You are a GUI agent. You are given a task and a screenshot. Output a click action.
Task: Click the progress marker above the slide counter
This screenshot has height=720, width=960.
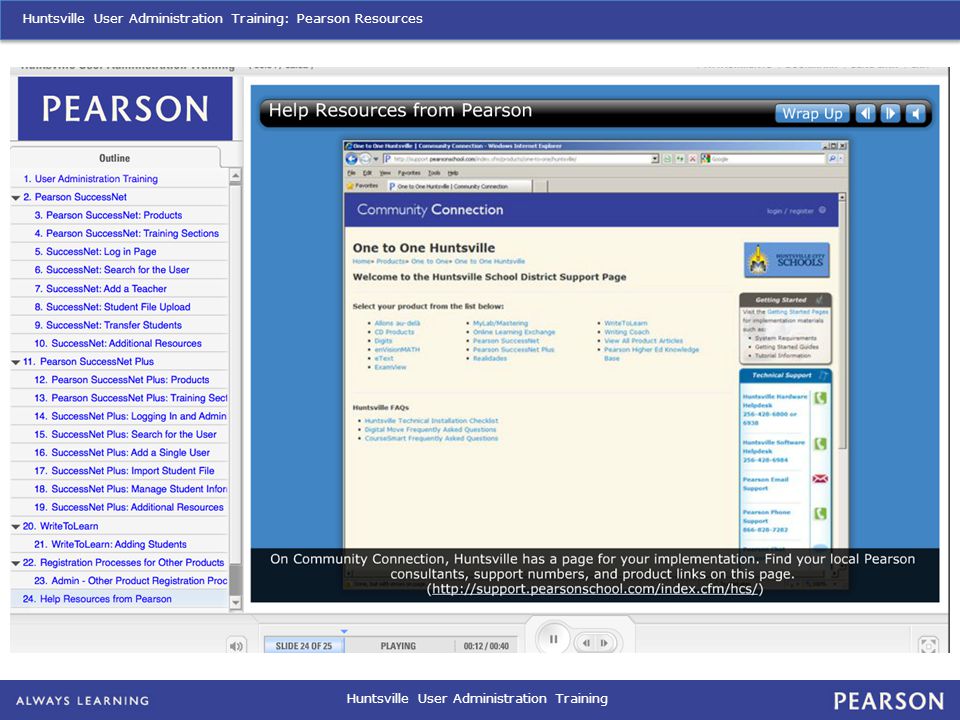344,631
